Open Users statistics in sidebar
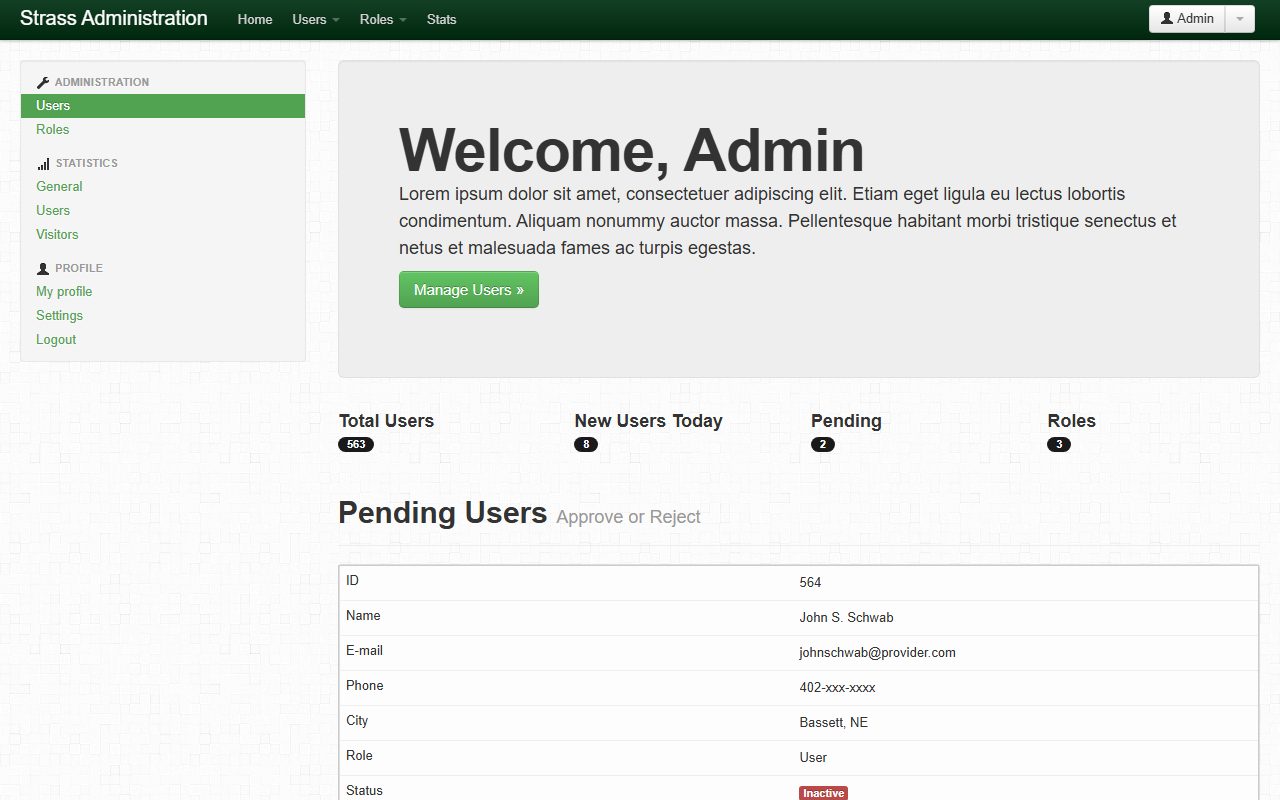Viewport: 1280px width, 800px height. pos(53,211)
